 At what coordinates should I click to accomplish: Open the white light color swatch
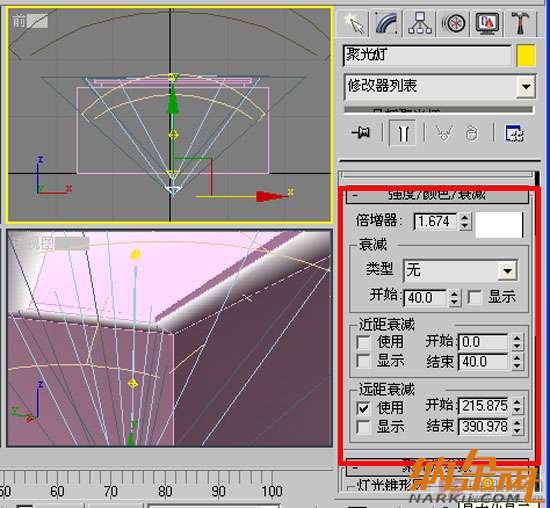[499, 225]
